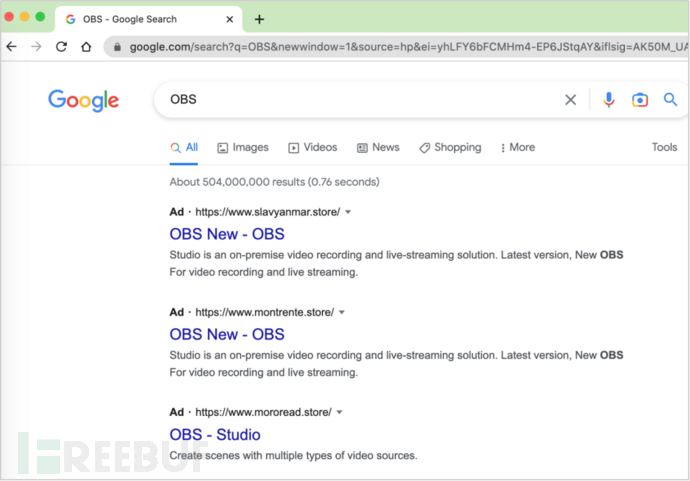The height and width of the screenshot is (481, 690).
Task: Switch to the Shopping tab
Action: coord(450,147)
